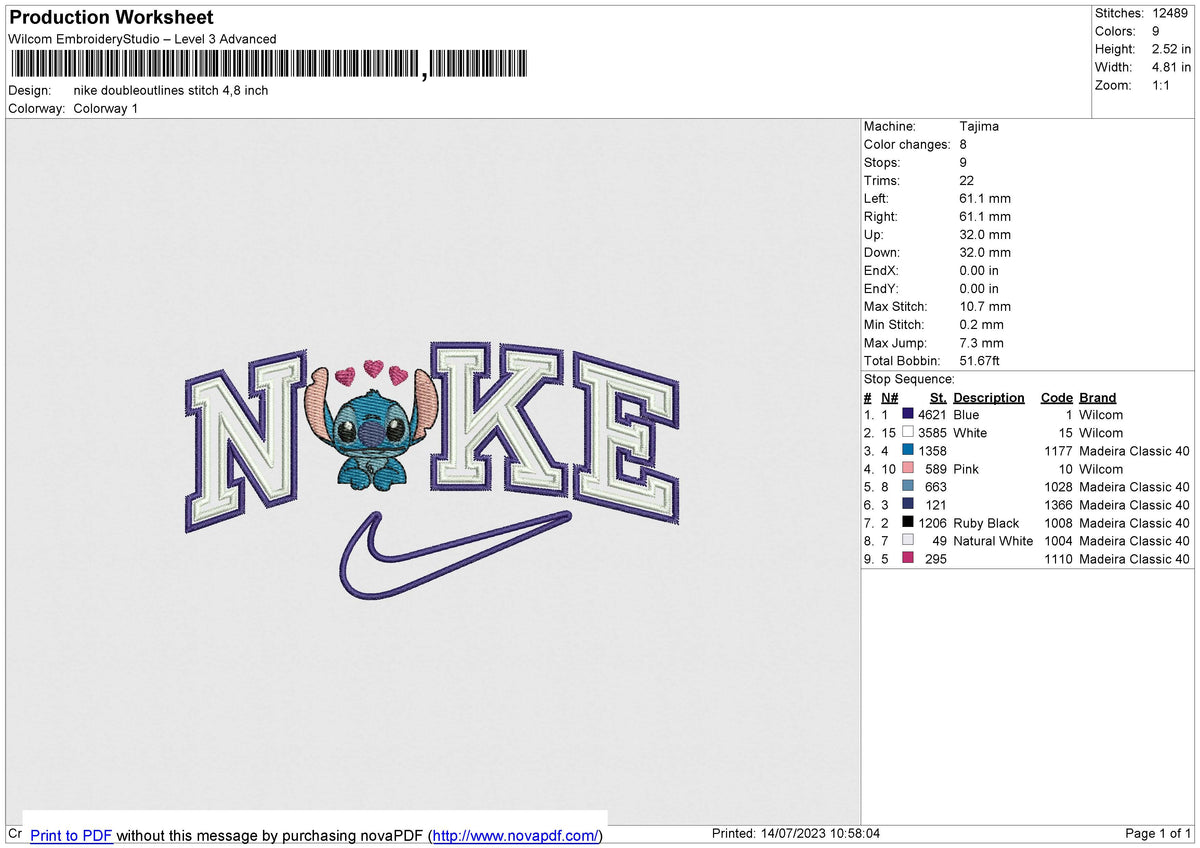This screenshot has width=1200, height=848.
Task: Select the Color changes value 8
Action: pos(963,144)
